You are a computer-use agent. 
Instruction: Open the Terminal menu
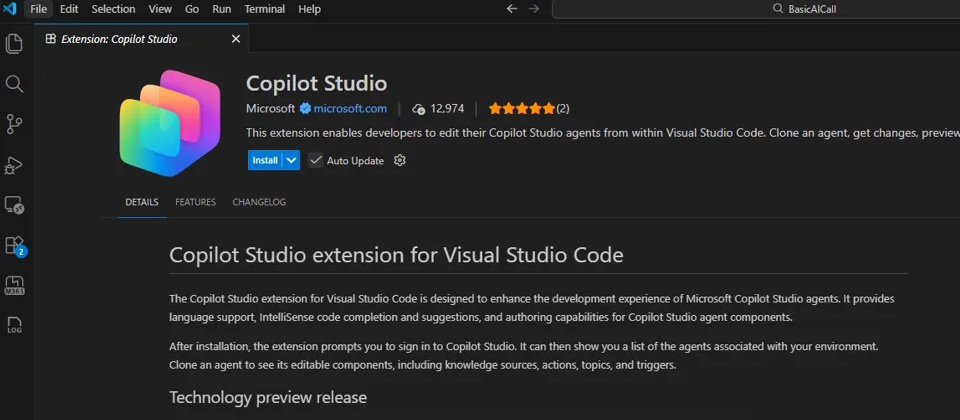click(x=264, y=9)
